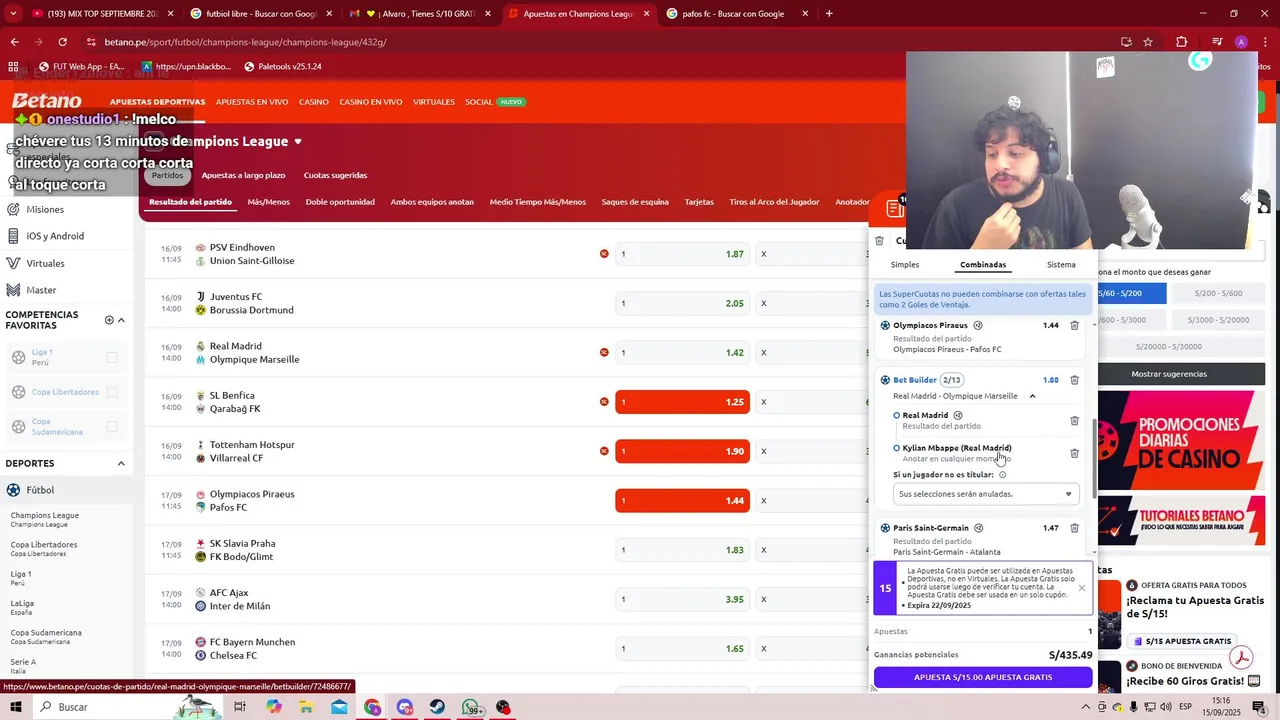Viewport: 1280px width, 720px height.
Task: Open Master in the sidebar
Action: [41, 290]
